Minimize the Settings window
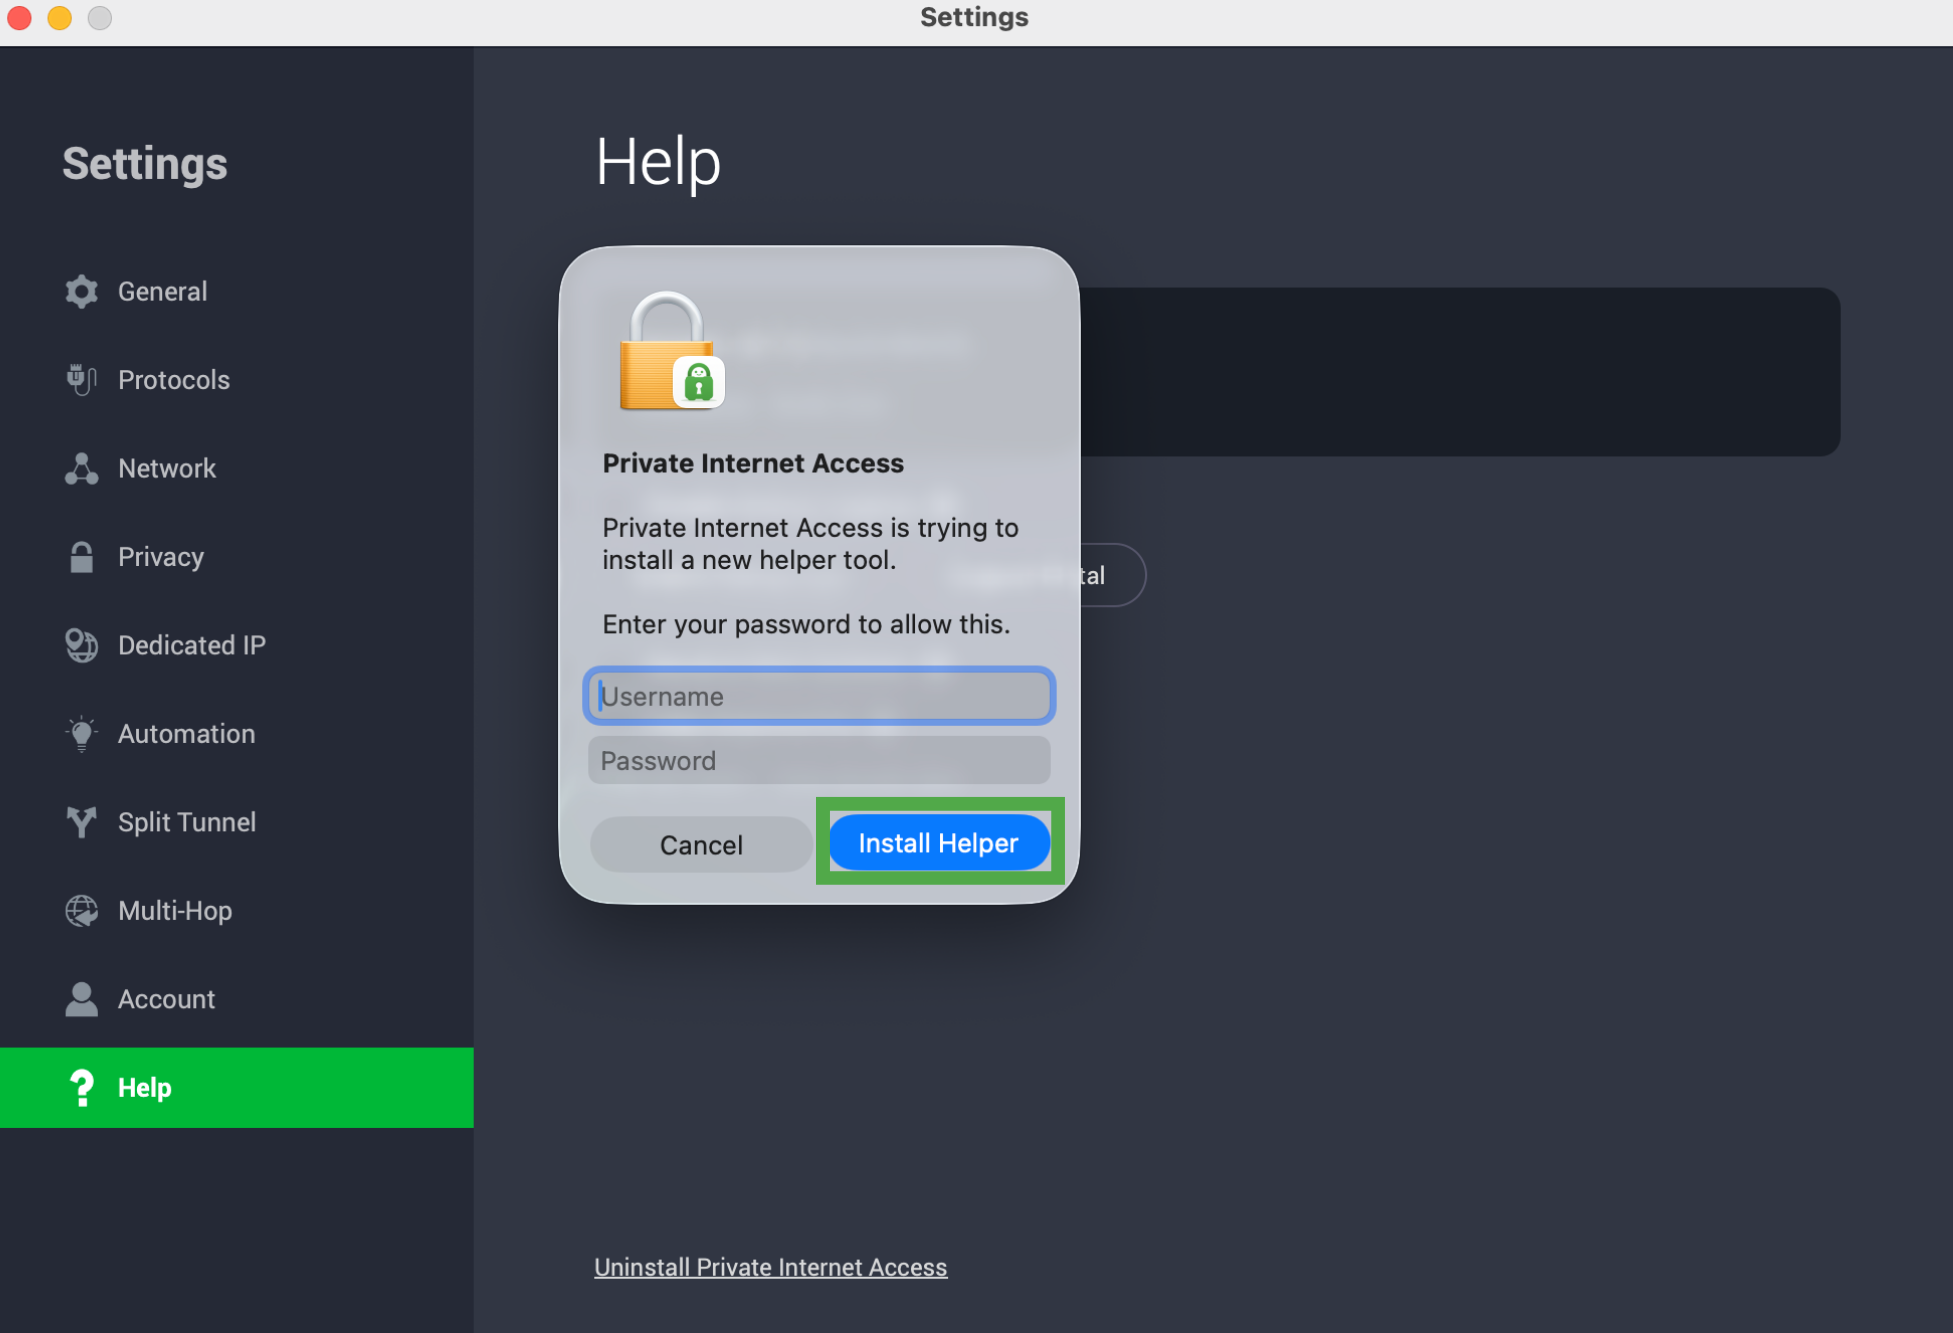Viewport: 1953px width, 1333px height. pyautogui.click(x=60, y=17)
